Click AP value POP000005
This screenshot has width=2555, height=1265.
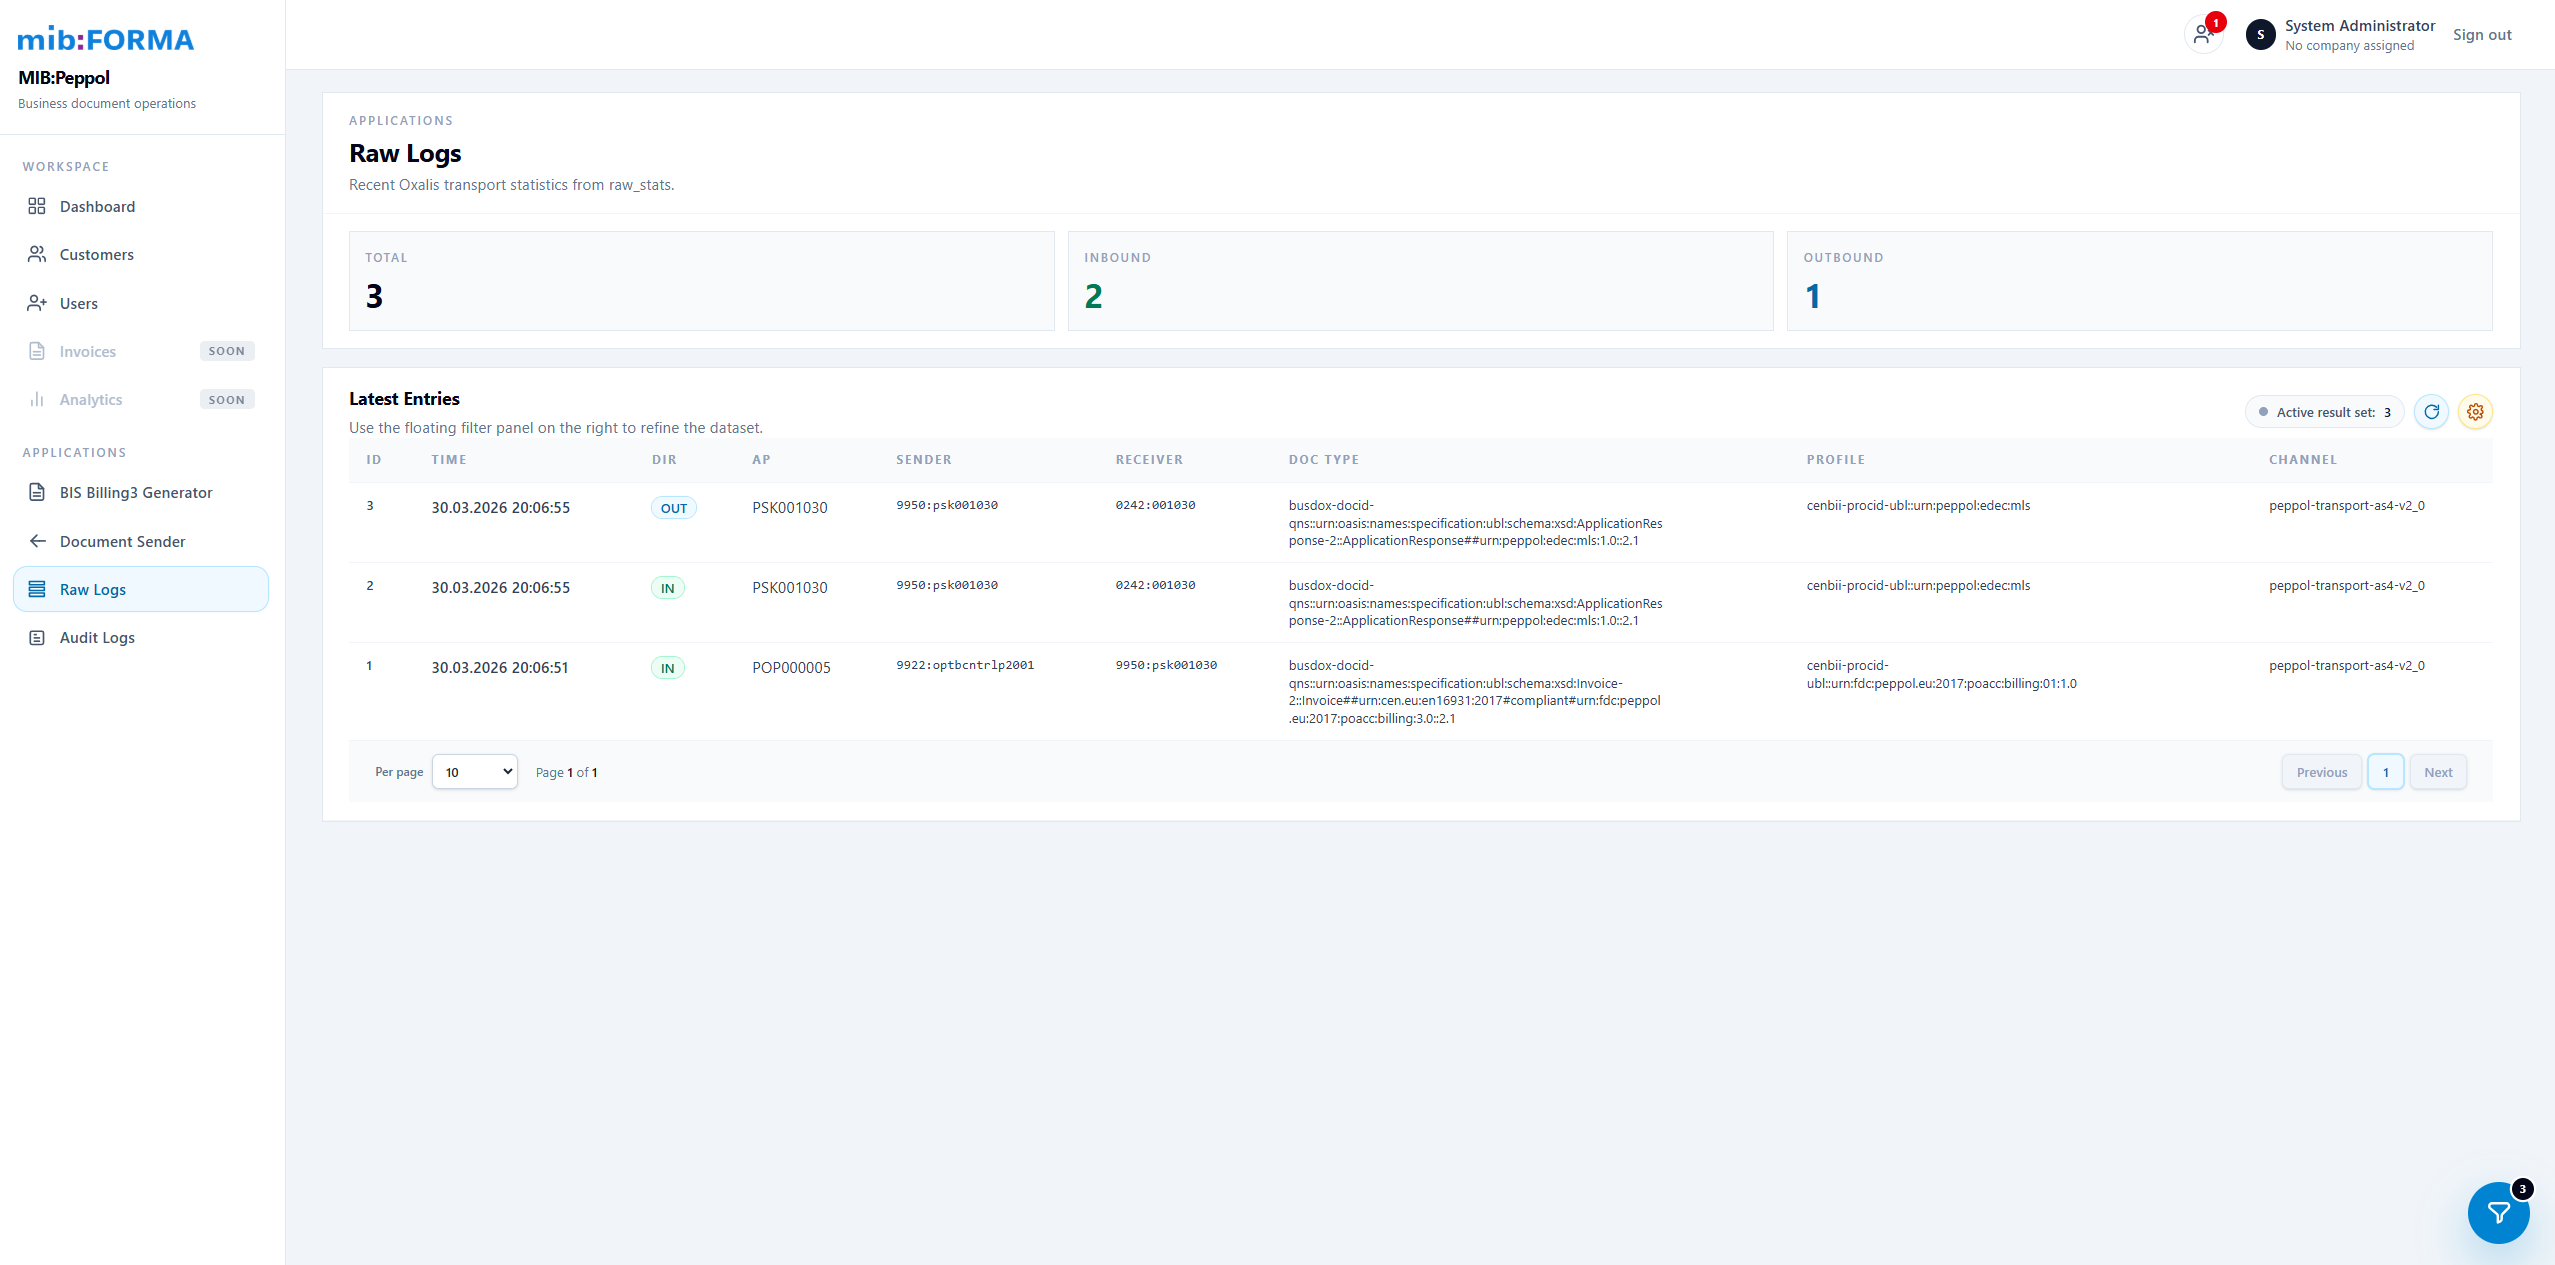791,668
